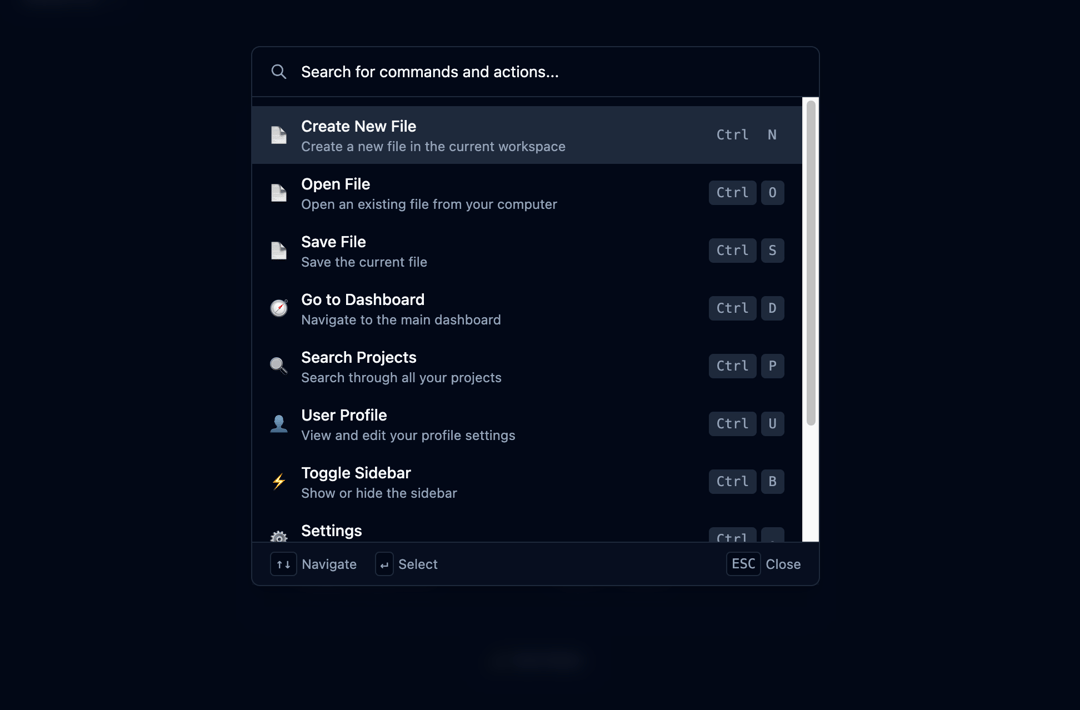This screenshot has height=710, width=1080.
Task: Run the Go to Dashboard command
Action: tap(527, 309)
